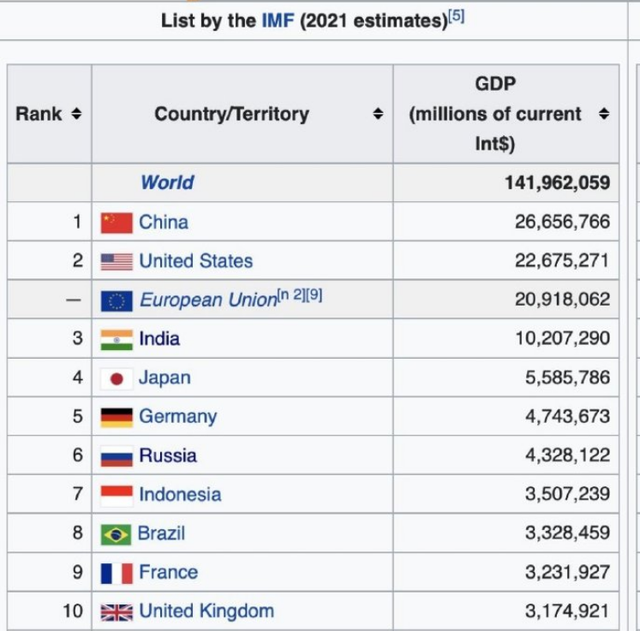The height and width of the screenshot is (631, 640).
Task: Click the European Union flag icon
Action: tap(117, 300)
